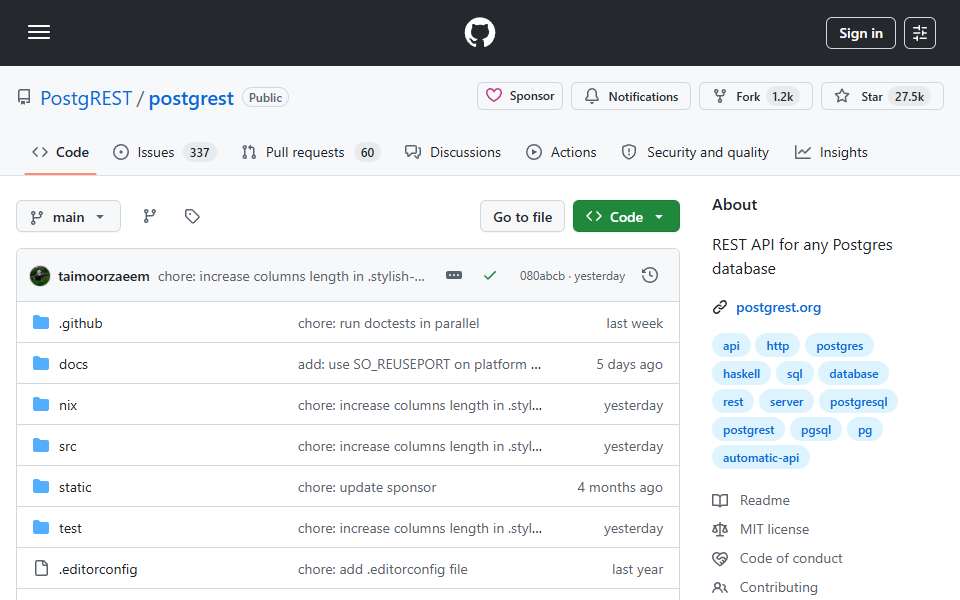Select the postgrest topic tag
This screenshot has height=600, width=960.
coord(748,430)
